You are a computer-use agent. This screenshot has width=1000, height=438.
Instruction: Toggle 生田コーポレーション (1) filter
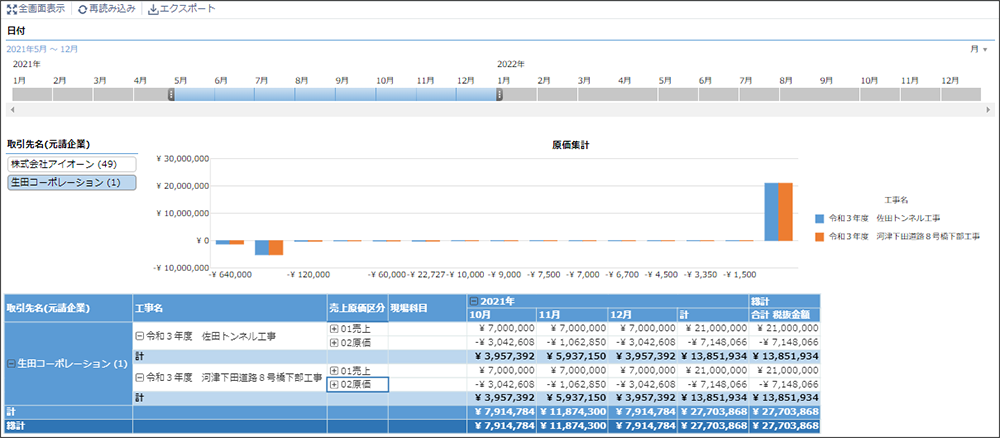(71, 183)
